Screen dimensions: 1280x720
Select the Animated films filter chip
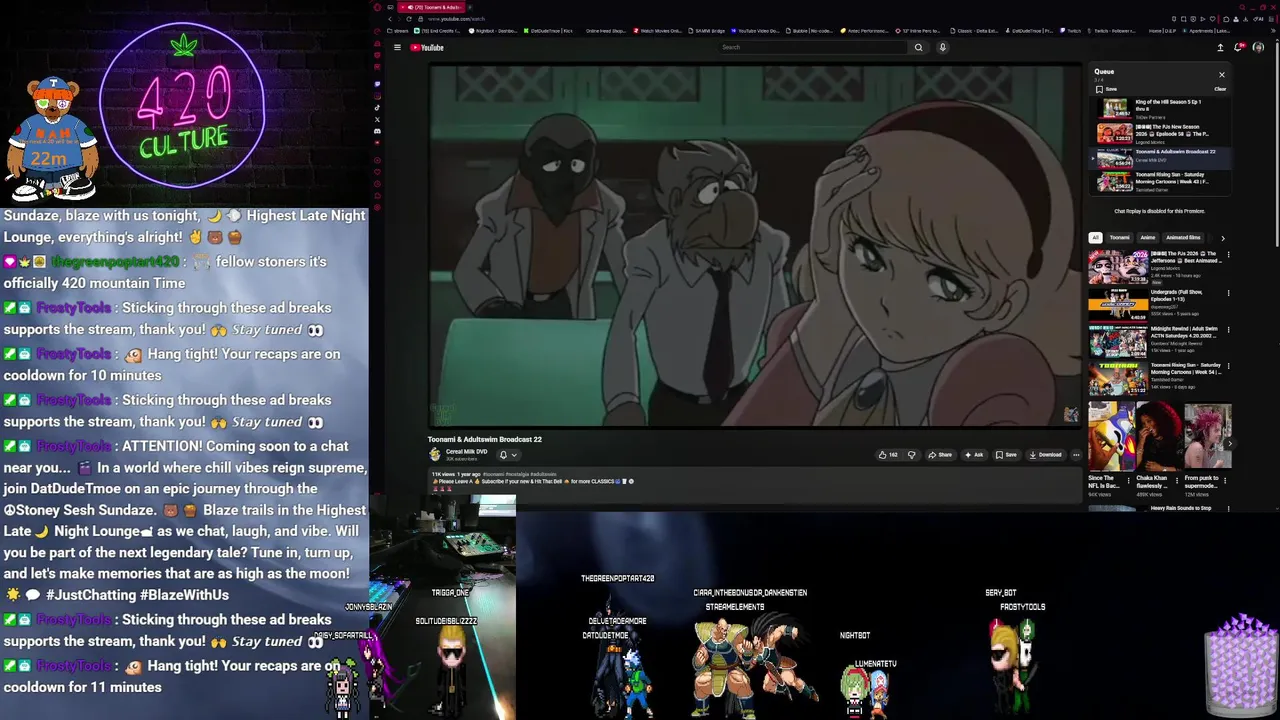pos(1183,238)
